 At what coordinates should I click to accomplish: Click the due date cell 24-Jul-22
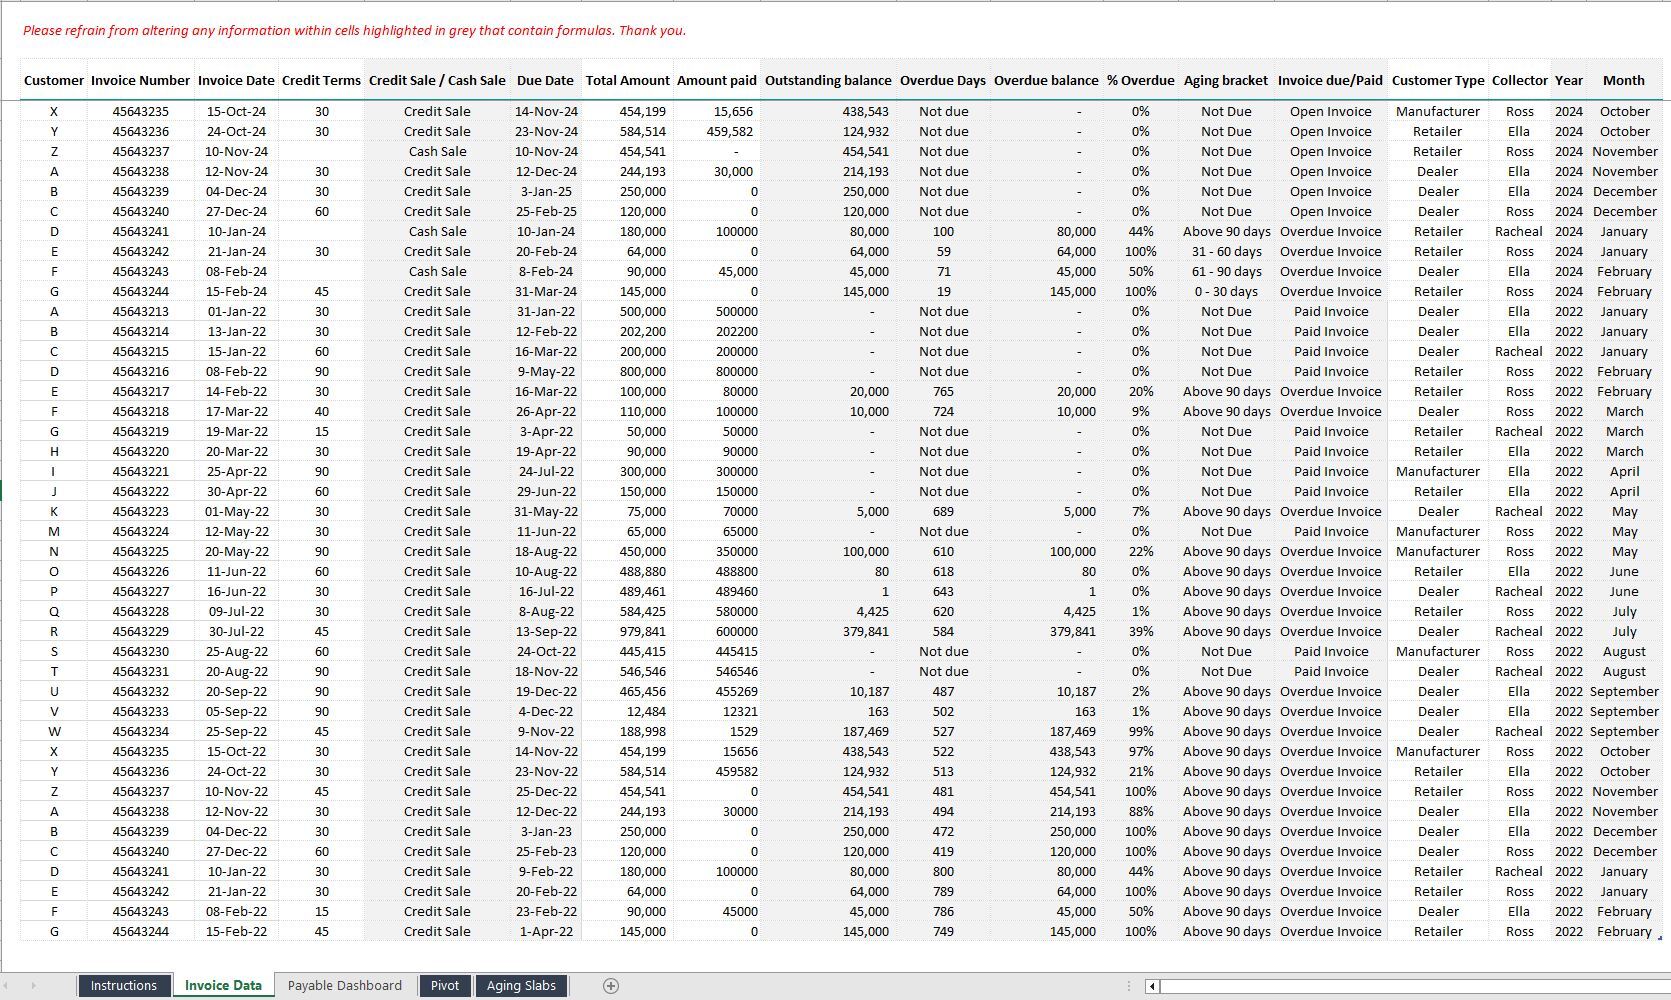[546, 471]
